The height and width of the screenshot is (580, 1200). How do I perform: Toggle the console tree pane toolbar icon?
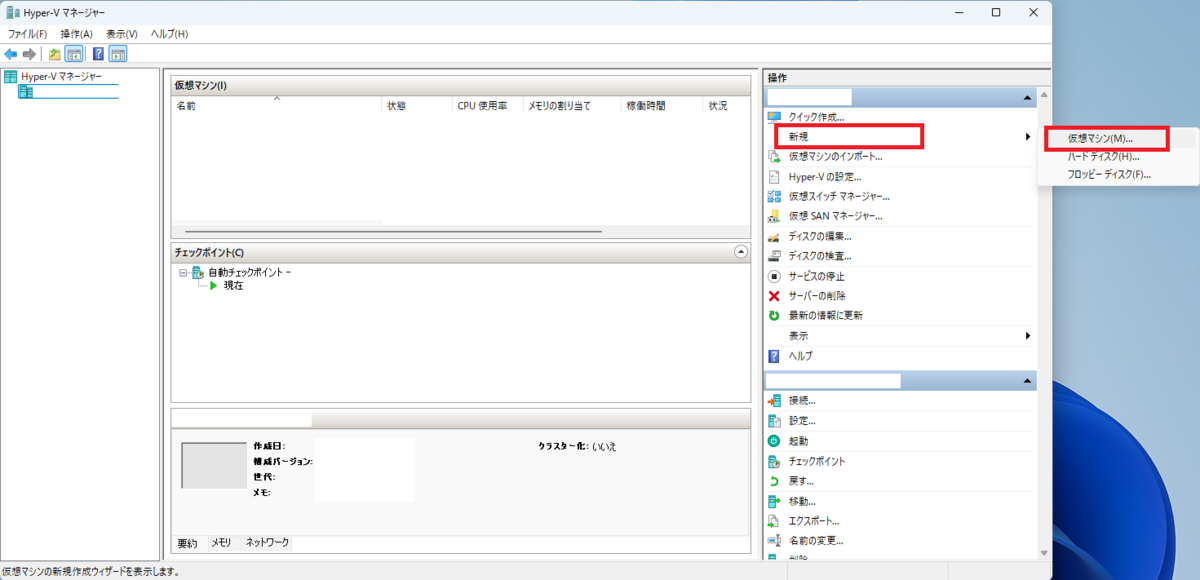[x=73, y=54]
